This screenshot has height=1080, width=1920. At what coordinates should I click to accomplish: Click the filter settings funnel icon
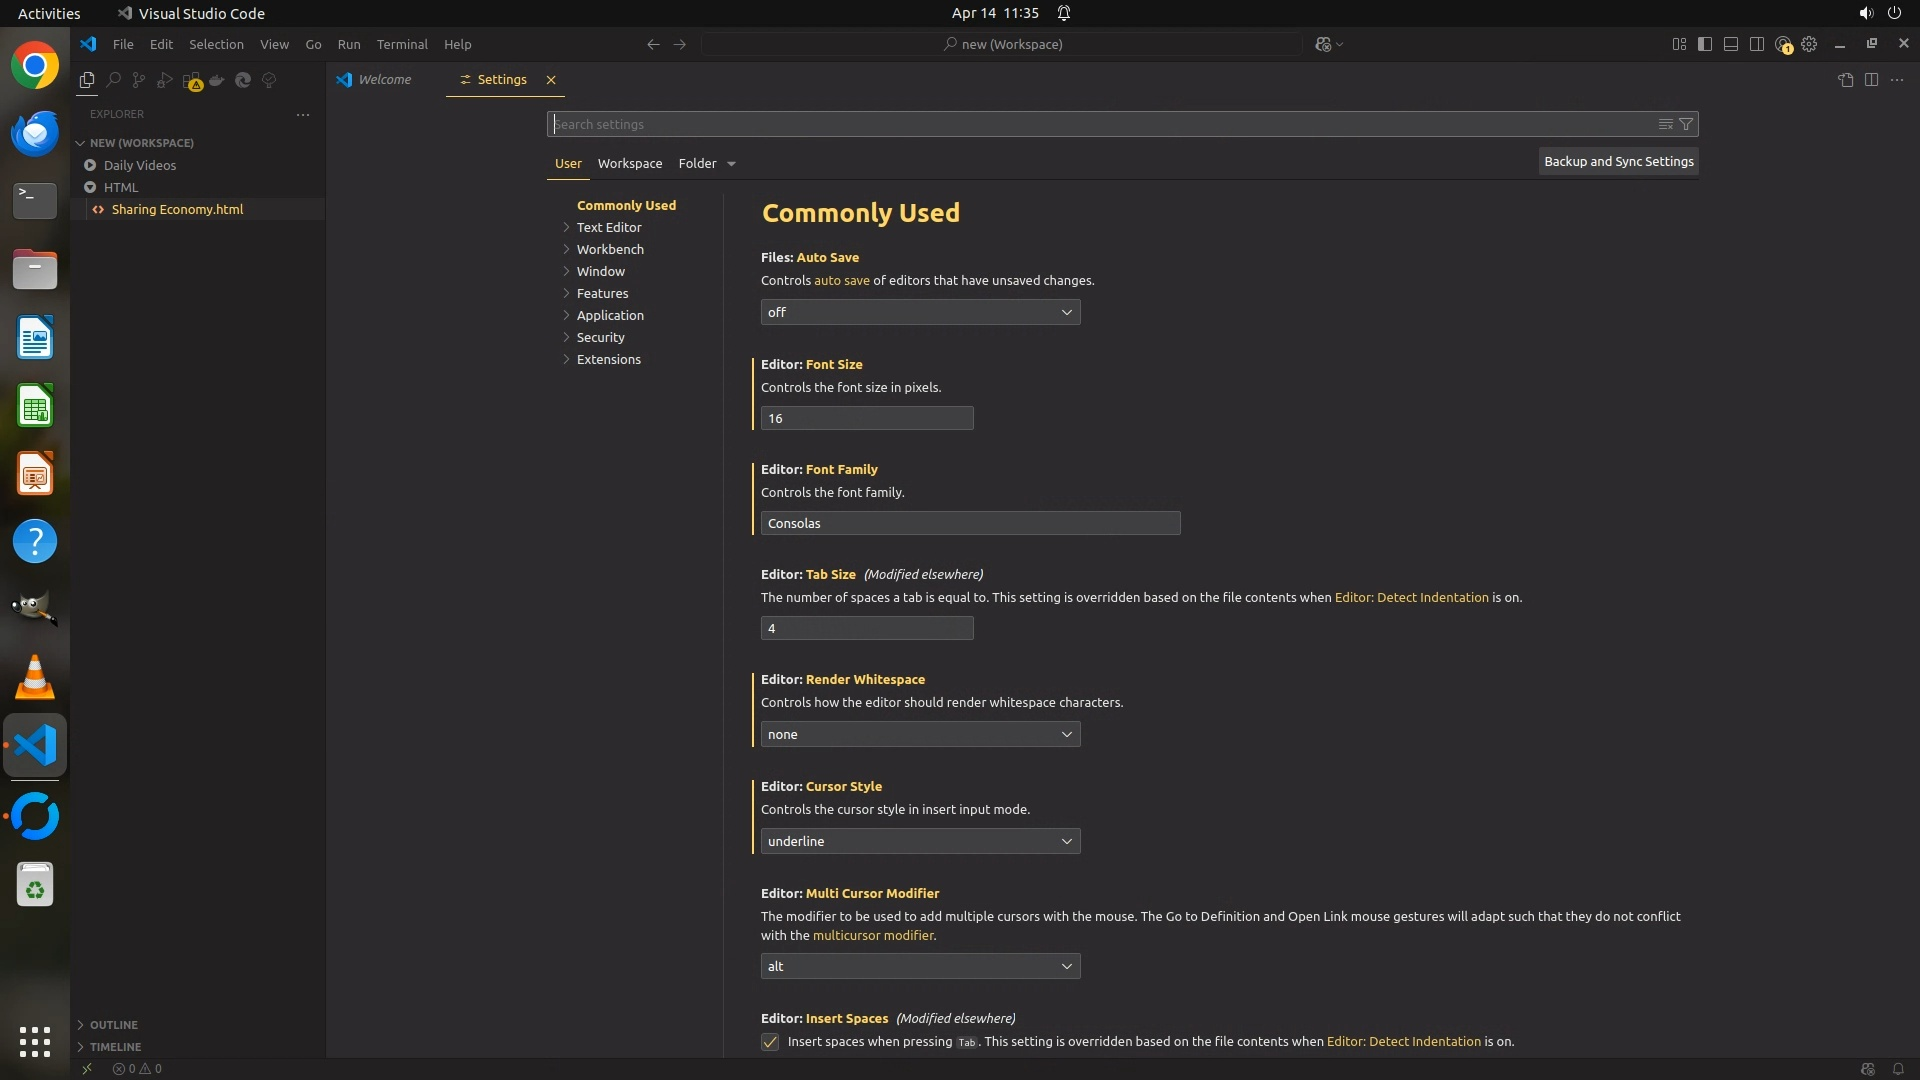click(1686, 124)
